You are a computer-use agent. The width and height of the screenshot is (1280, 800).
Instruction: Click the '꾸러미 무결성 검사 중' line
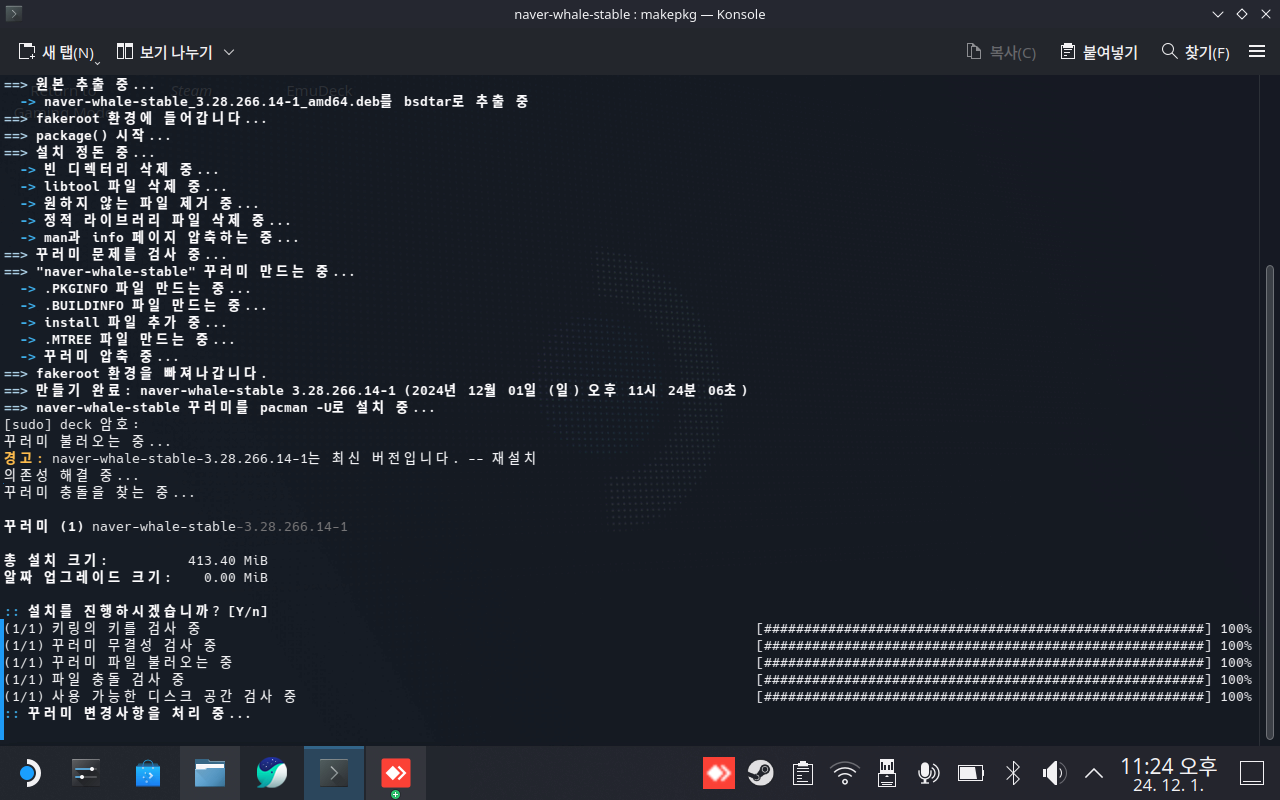[110, 645]
